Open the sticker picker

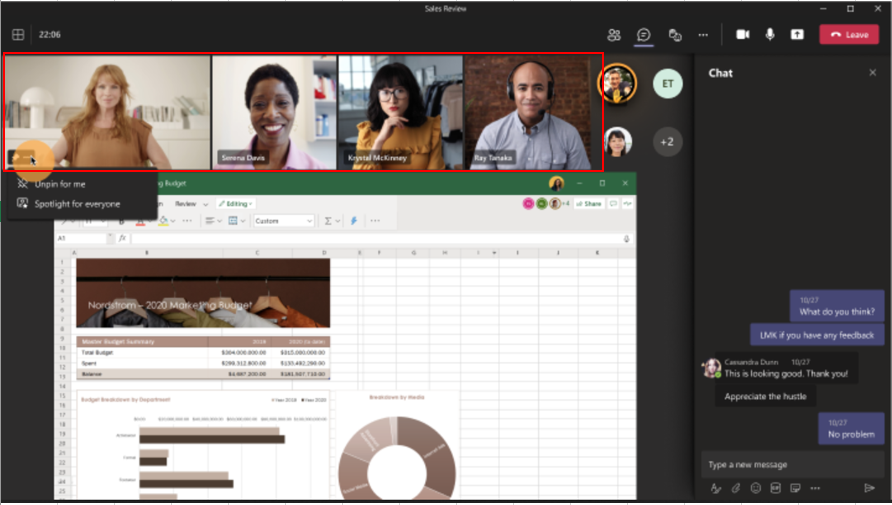795,488
